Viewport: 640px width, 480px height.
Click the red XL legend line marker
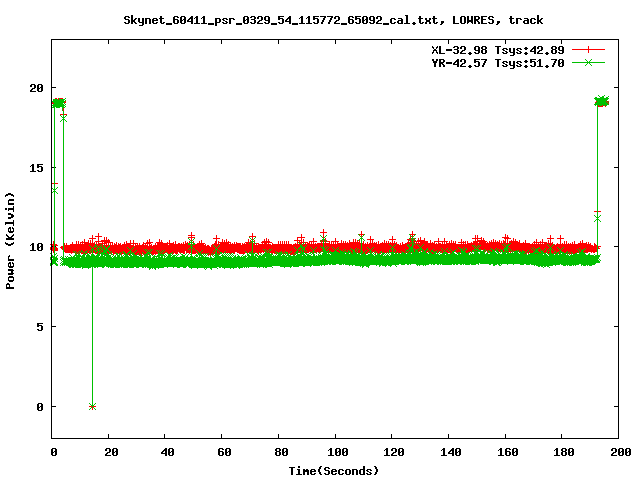(590, 49)
